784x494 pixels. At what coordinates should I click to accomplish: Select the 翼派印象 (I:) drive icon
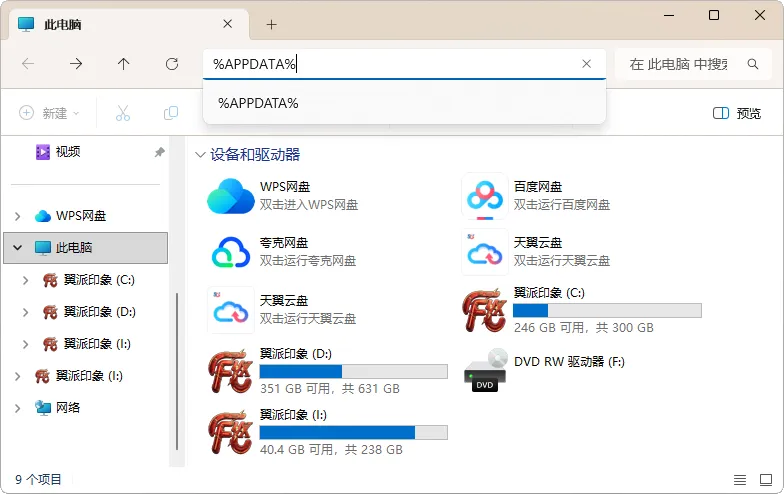click(x=230, y=432)
